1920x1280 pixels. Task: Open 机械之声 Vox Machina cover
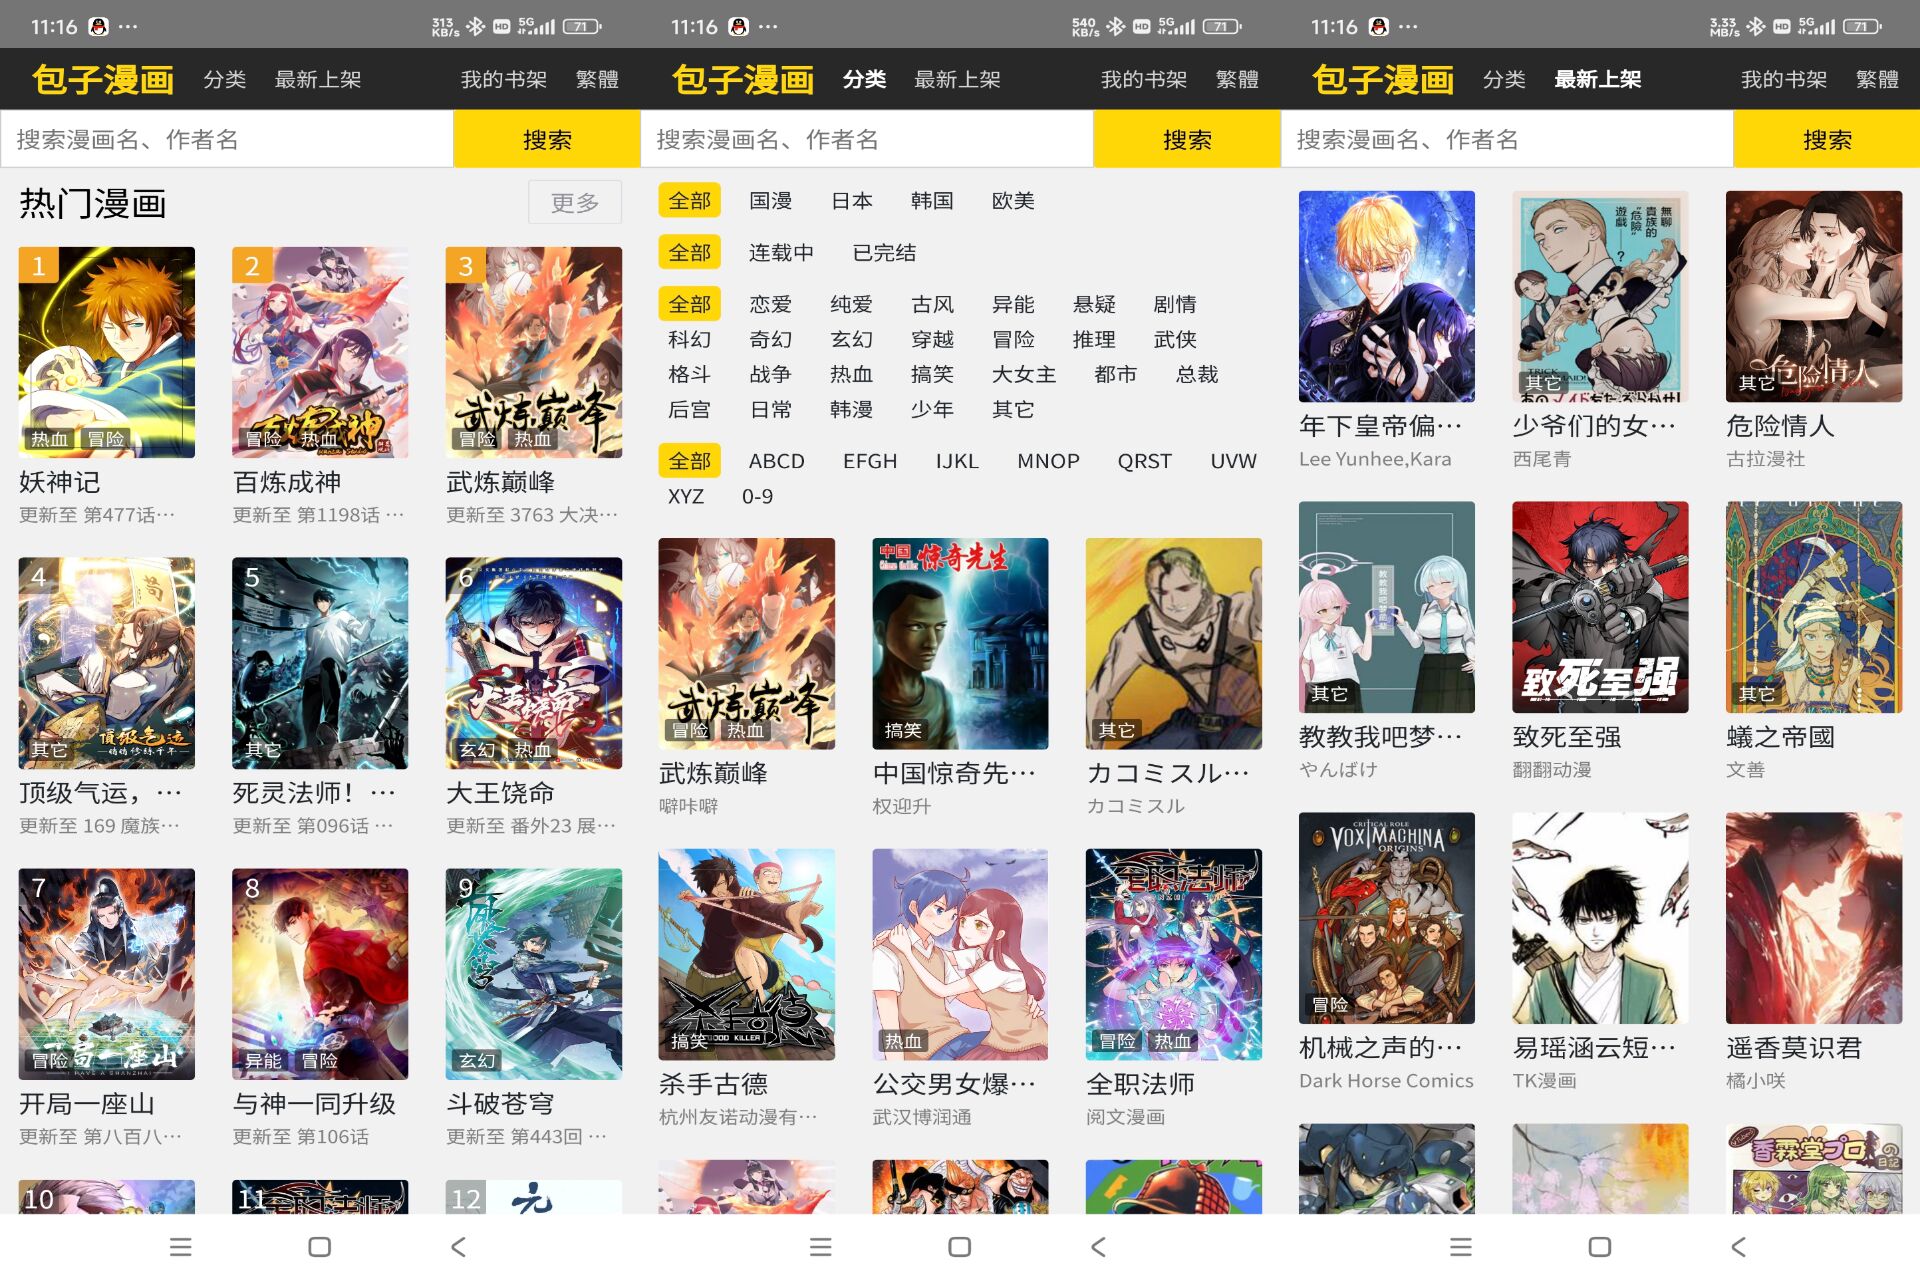(1386, 918)
